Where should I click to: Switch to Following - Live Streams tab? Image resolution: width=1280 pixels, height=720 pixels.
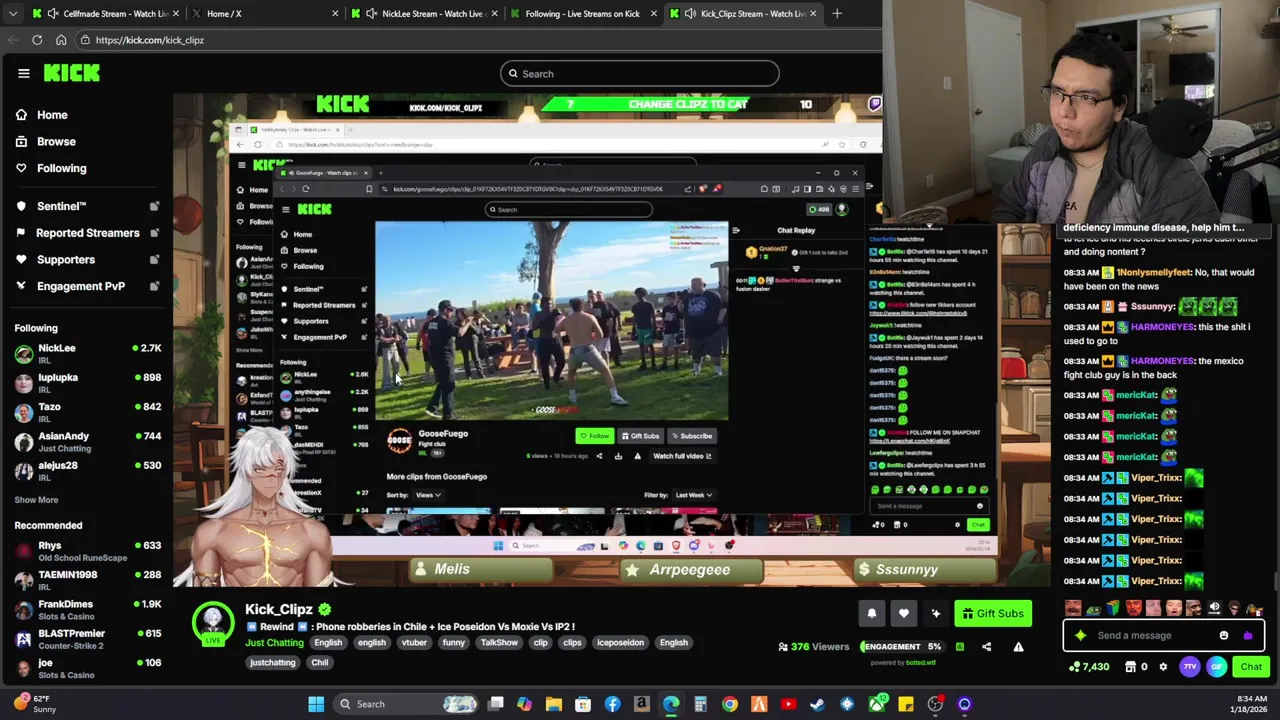coord(582,13)
